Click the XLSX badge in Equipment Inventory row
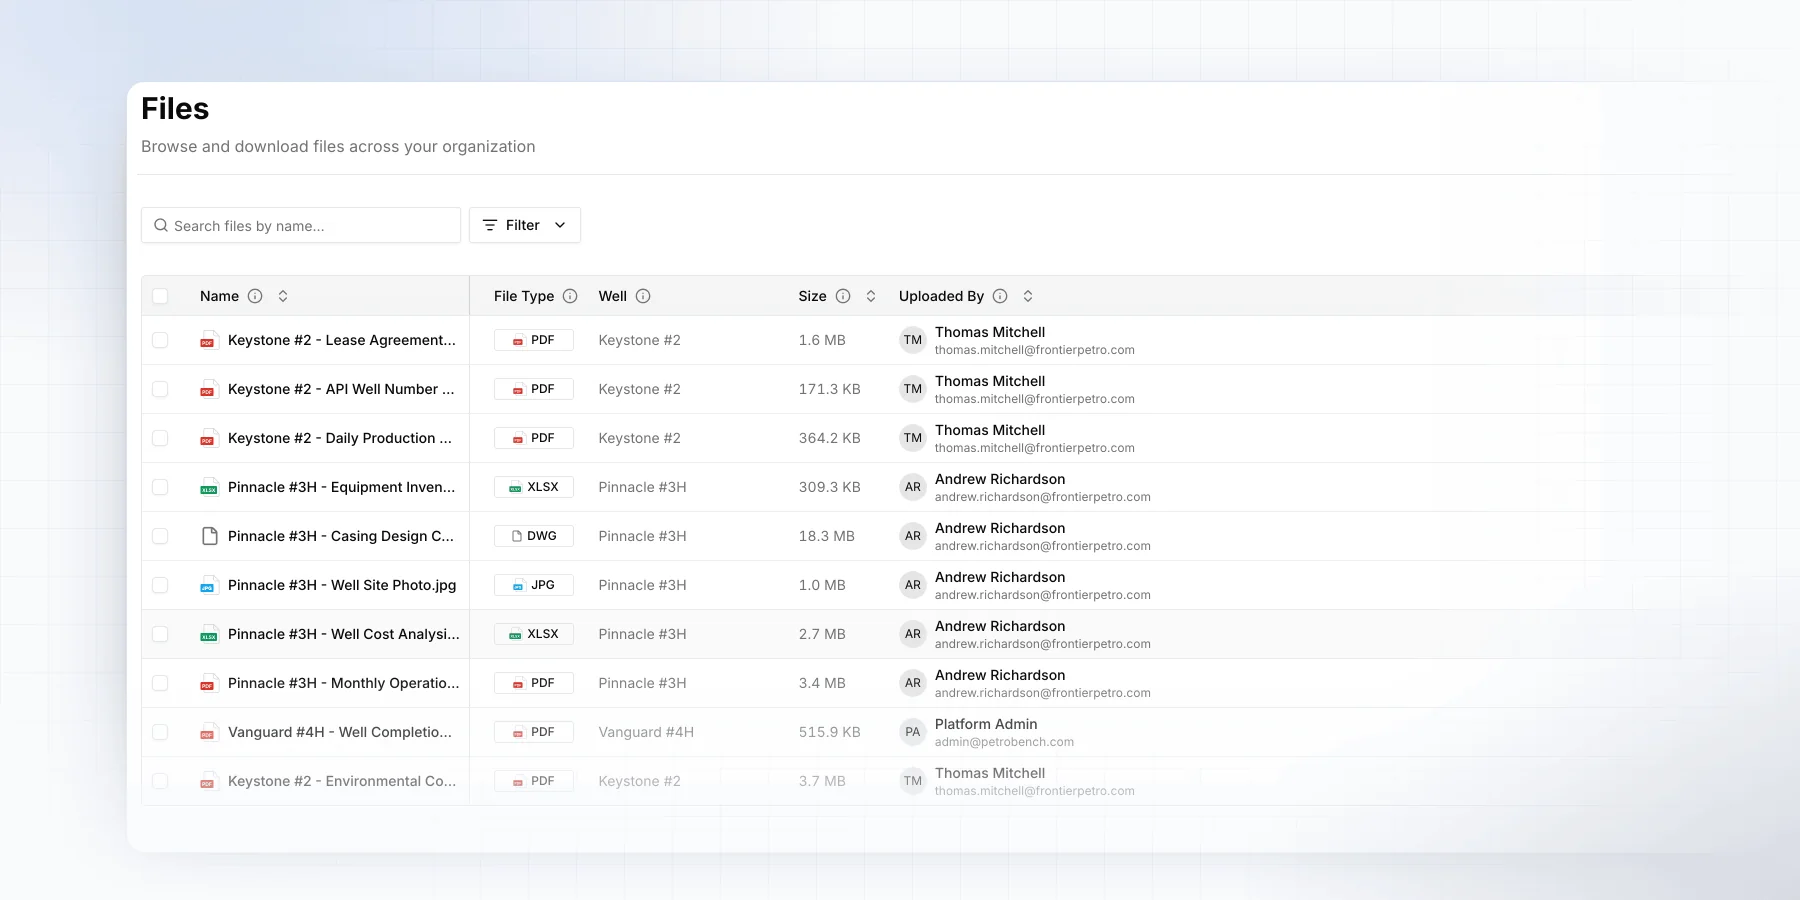This screenshot has height=900, width=1800. pyautogui.click(x=534, y=487)
